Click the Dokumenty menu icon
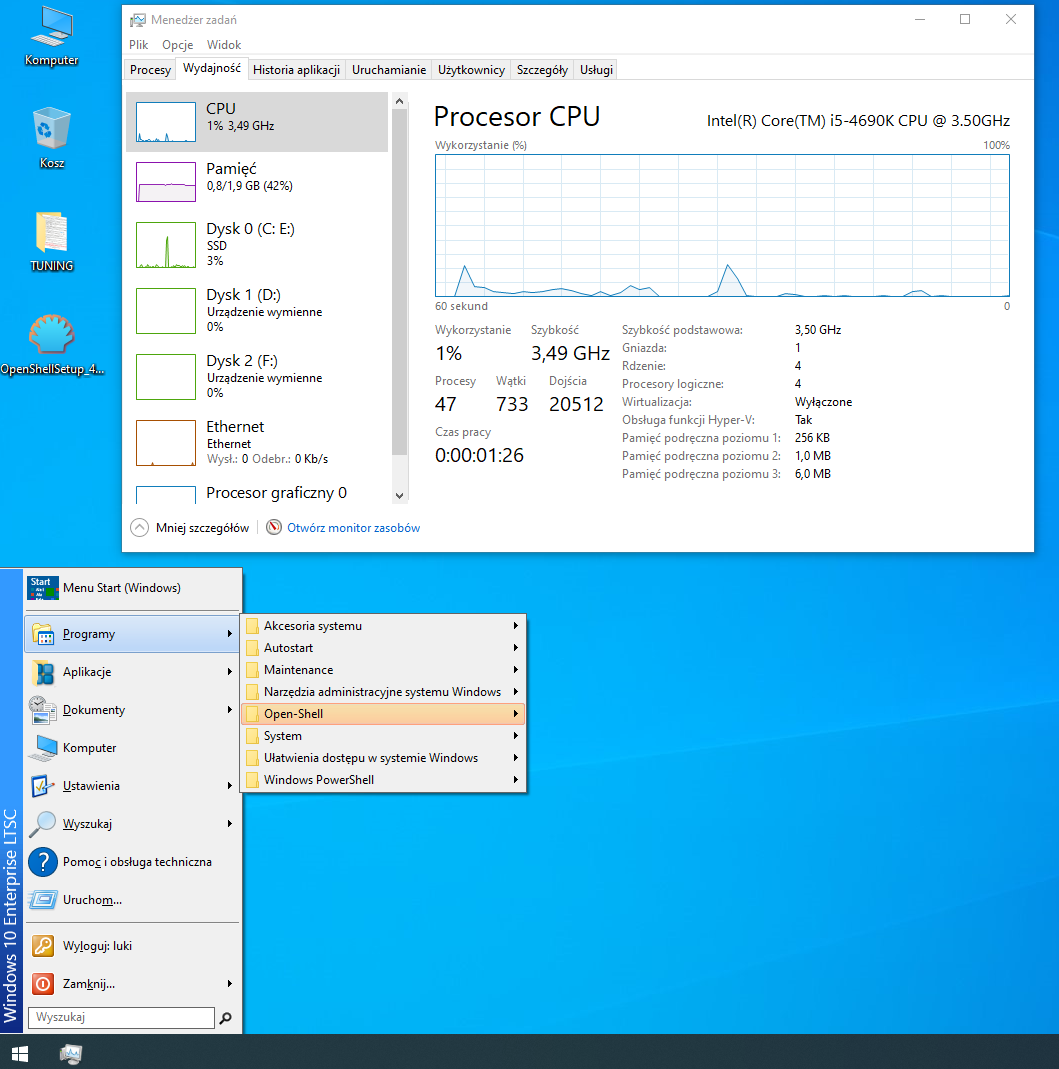The height and width of the screenshot is (1069, 1059). (x=44, y=710)
